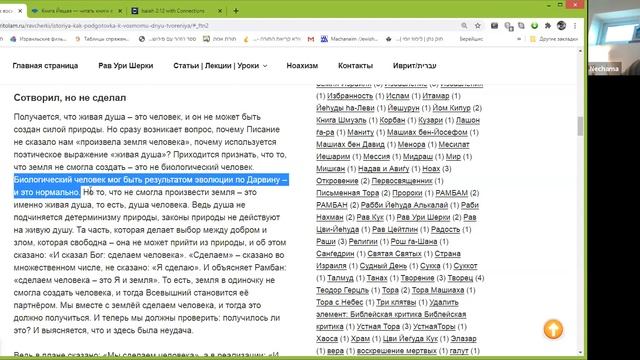
Task: Open the overlapping squares extension icon
Action: click(x=509, y=26)
